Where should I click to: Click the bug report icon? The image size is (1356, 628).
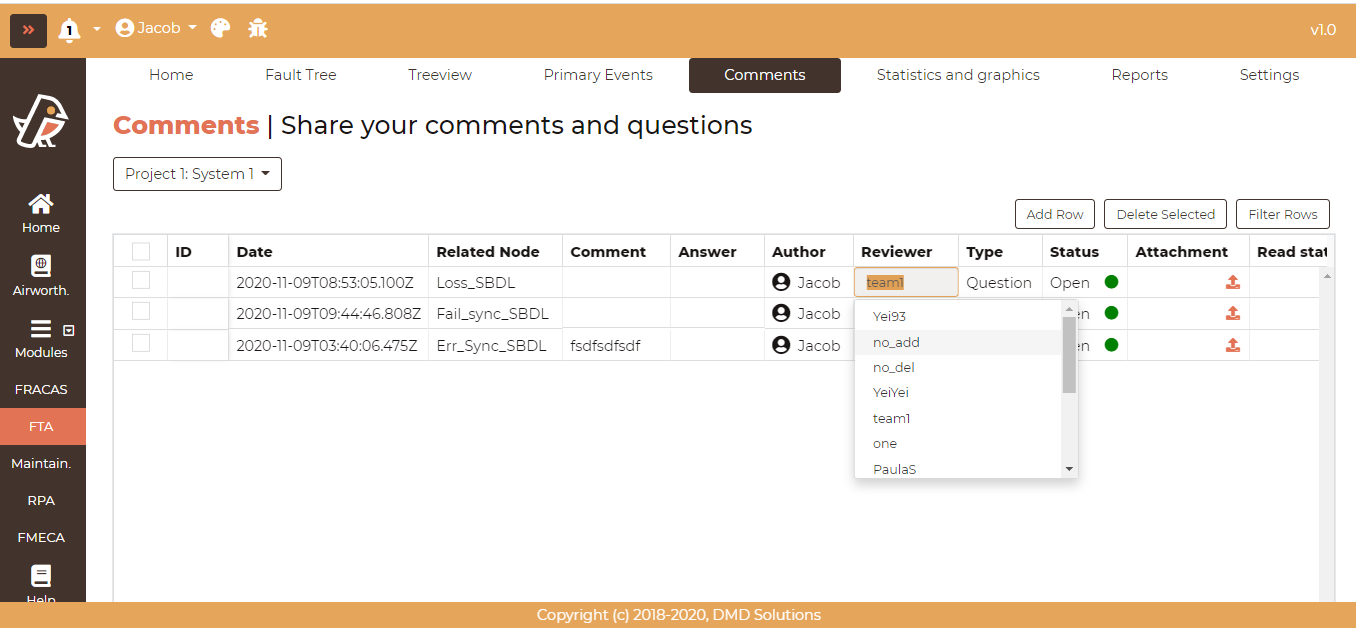pos(258,28)
